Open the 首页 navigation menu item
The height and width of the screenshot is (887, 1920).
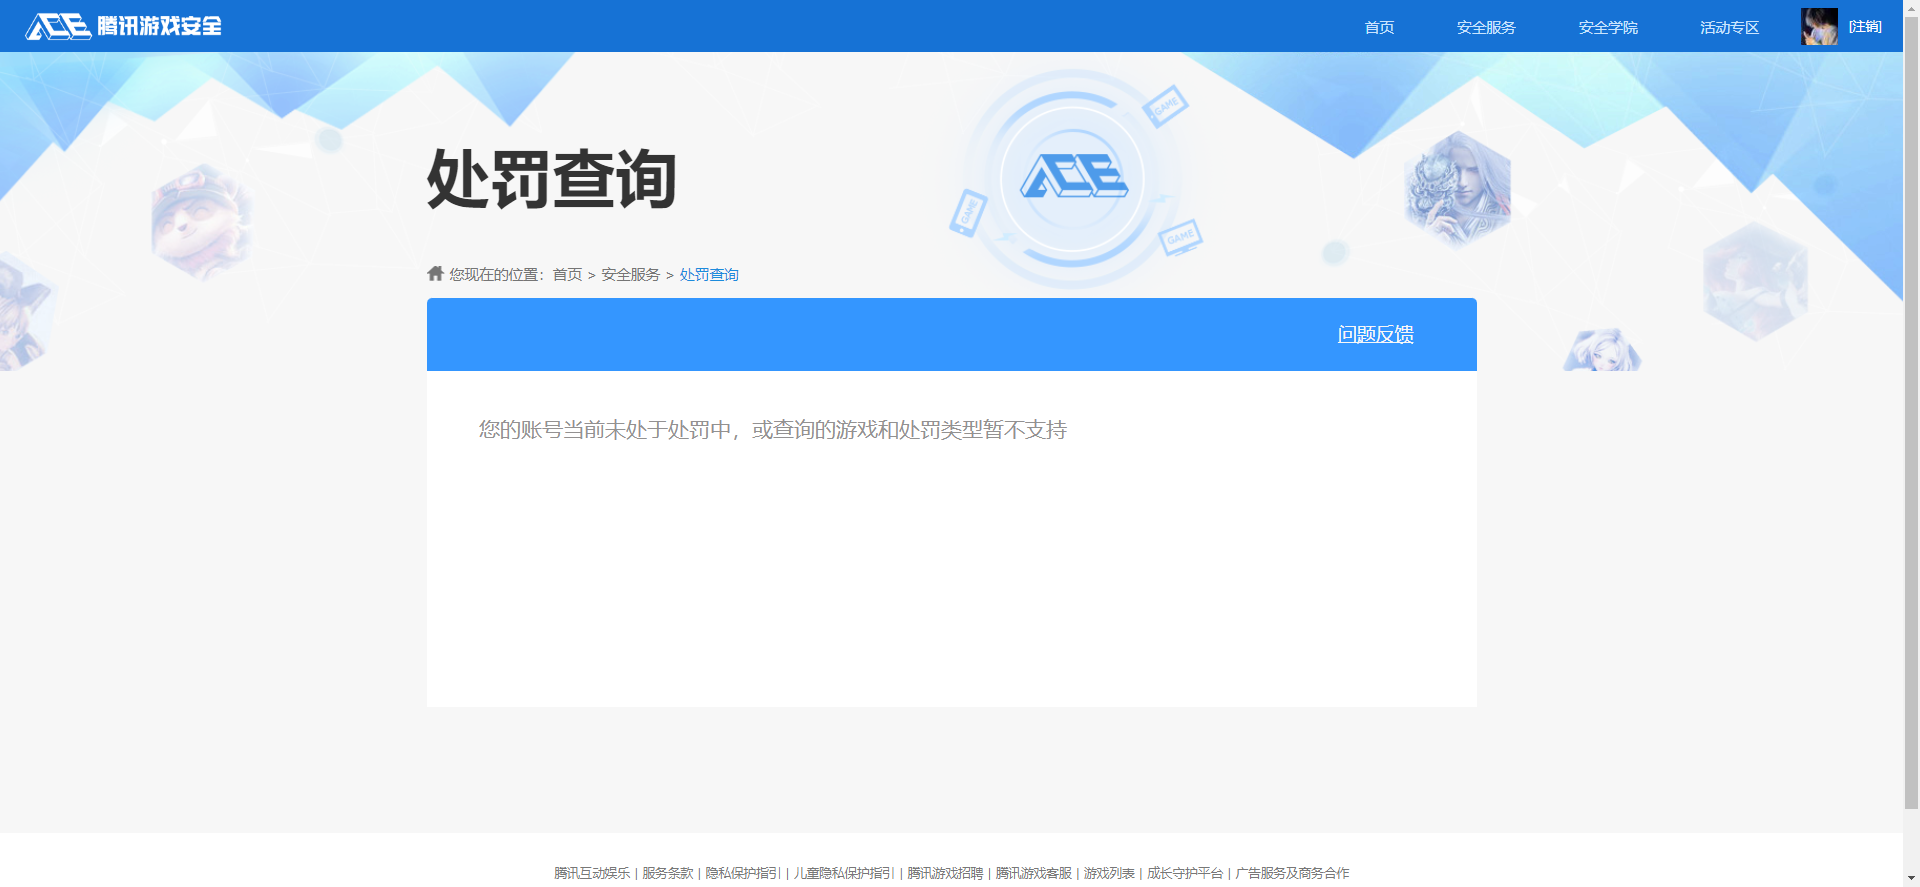pos(1379,28)
